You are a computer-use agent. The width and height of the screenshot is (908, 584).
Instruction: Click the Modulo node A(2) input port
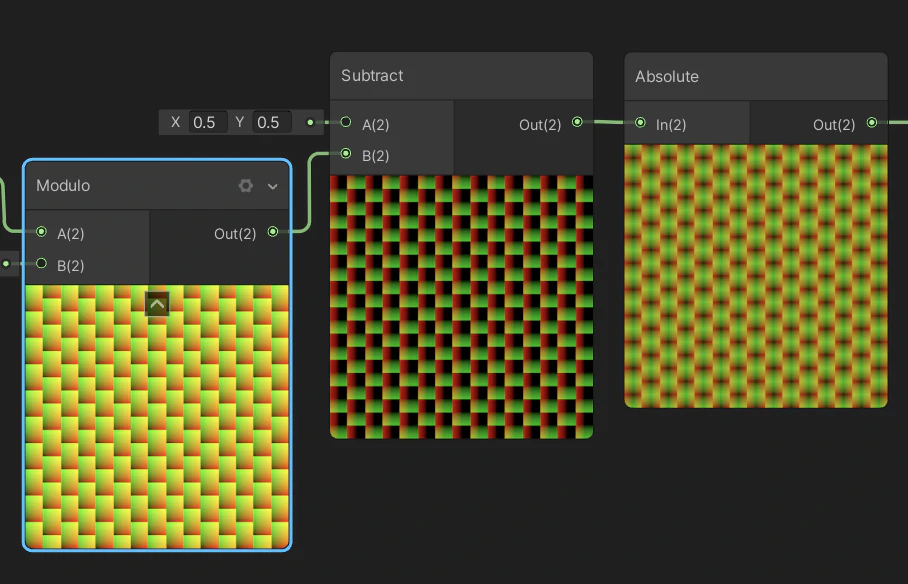point(41,232)
